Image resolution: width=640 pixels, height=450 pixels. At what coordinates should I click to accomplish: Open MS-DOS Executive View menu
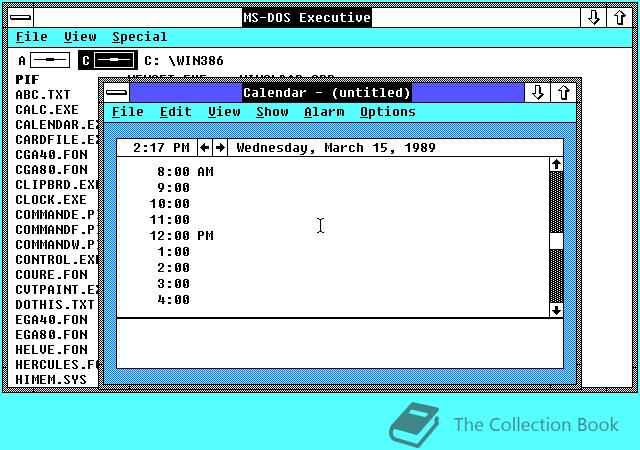pyautogui.click(x=80, y=37)
